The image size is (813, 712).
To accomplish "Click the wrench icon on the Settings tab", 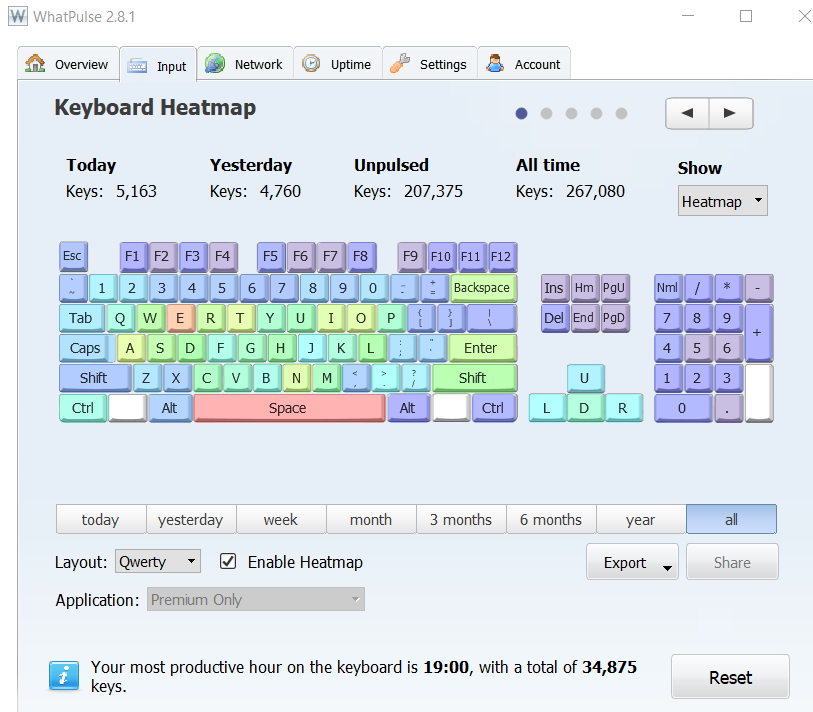I will [400, 63].
